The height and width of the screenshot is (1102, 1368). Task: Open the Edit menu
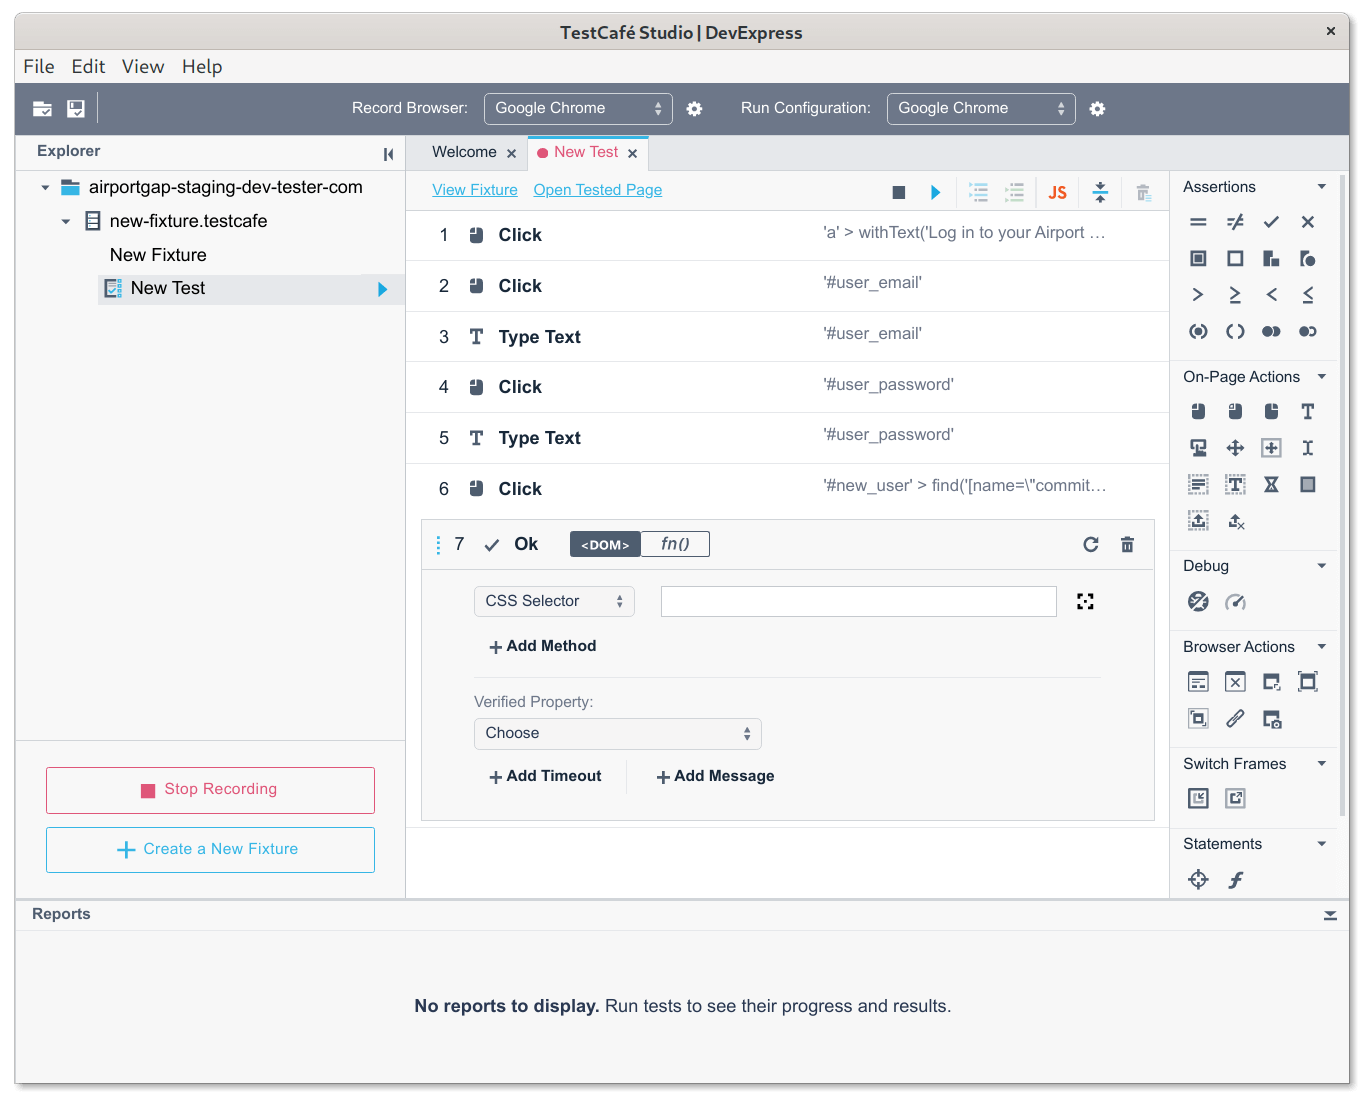[88, 67]
